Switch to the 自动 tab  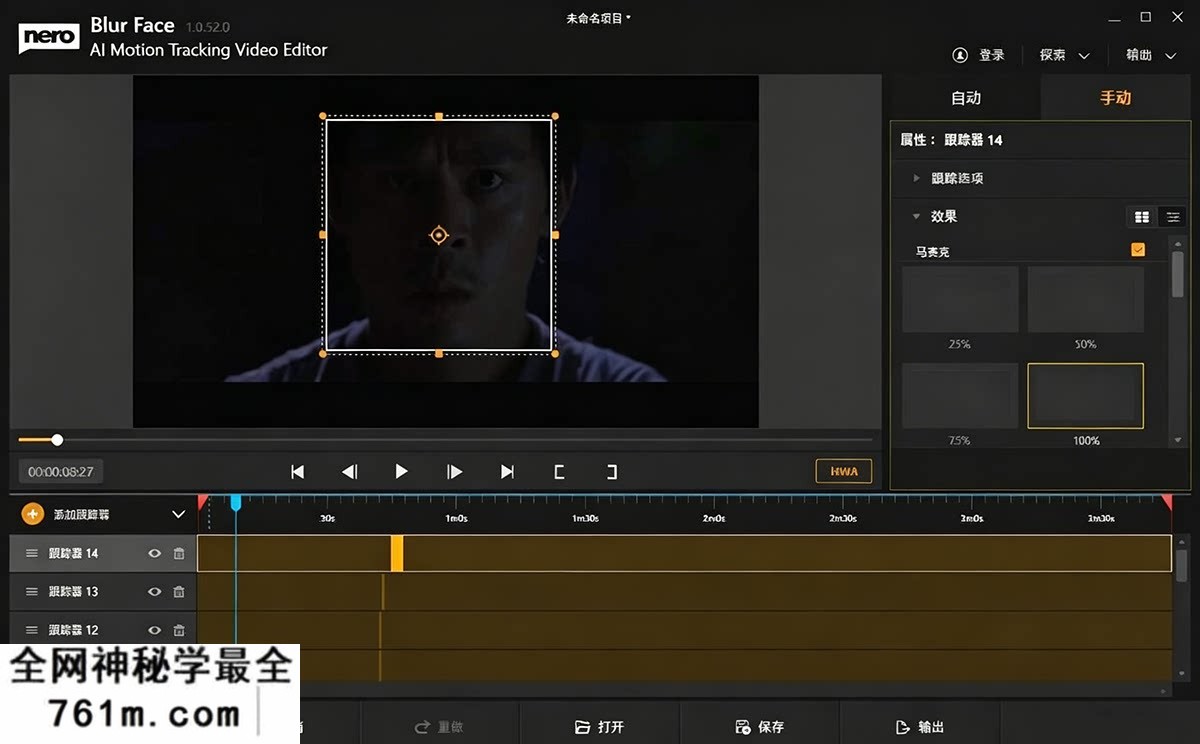tap(965, 98)
